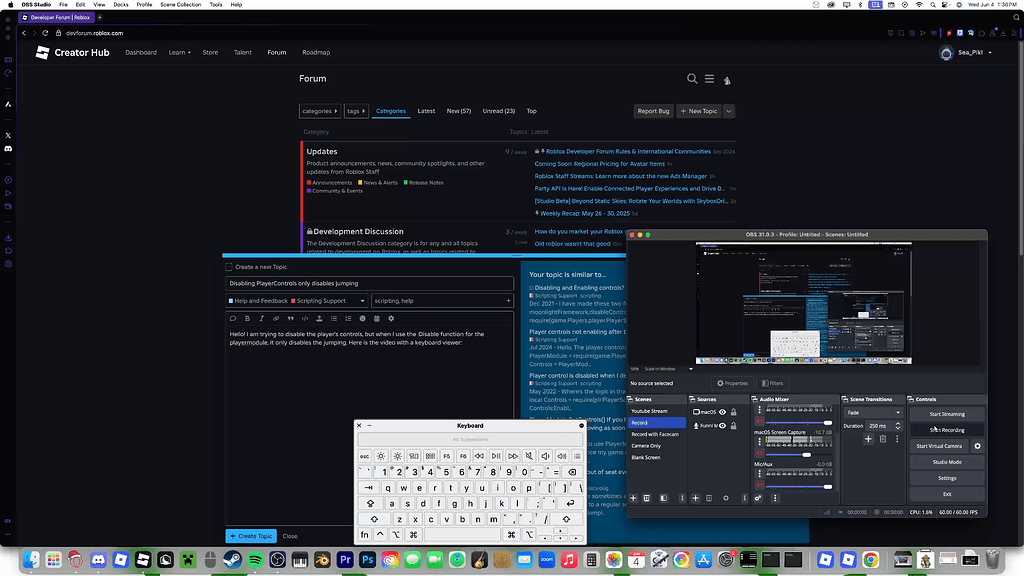This screenshot has height=576, width=1024.
Task: Toggle lock on macOS source
Action: click(x=733, y=412)
